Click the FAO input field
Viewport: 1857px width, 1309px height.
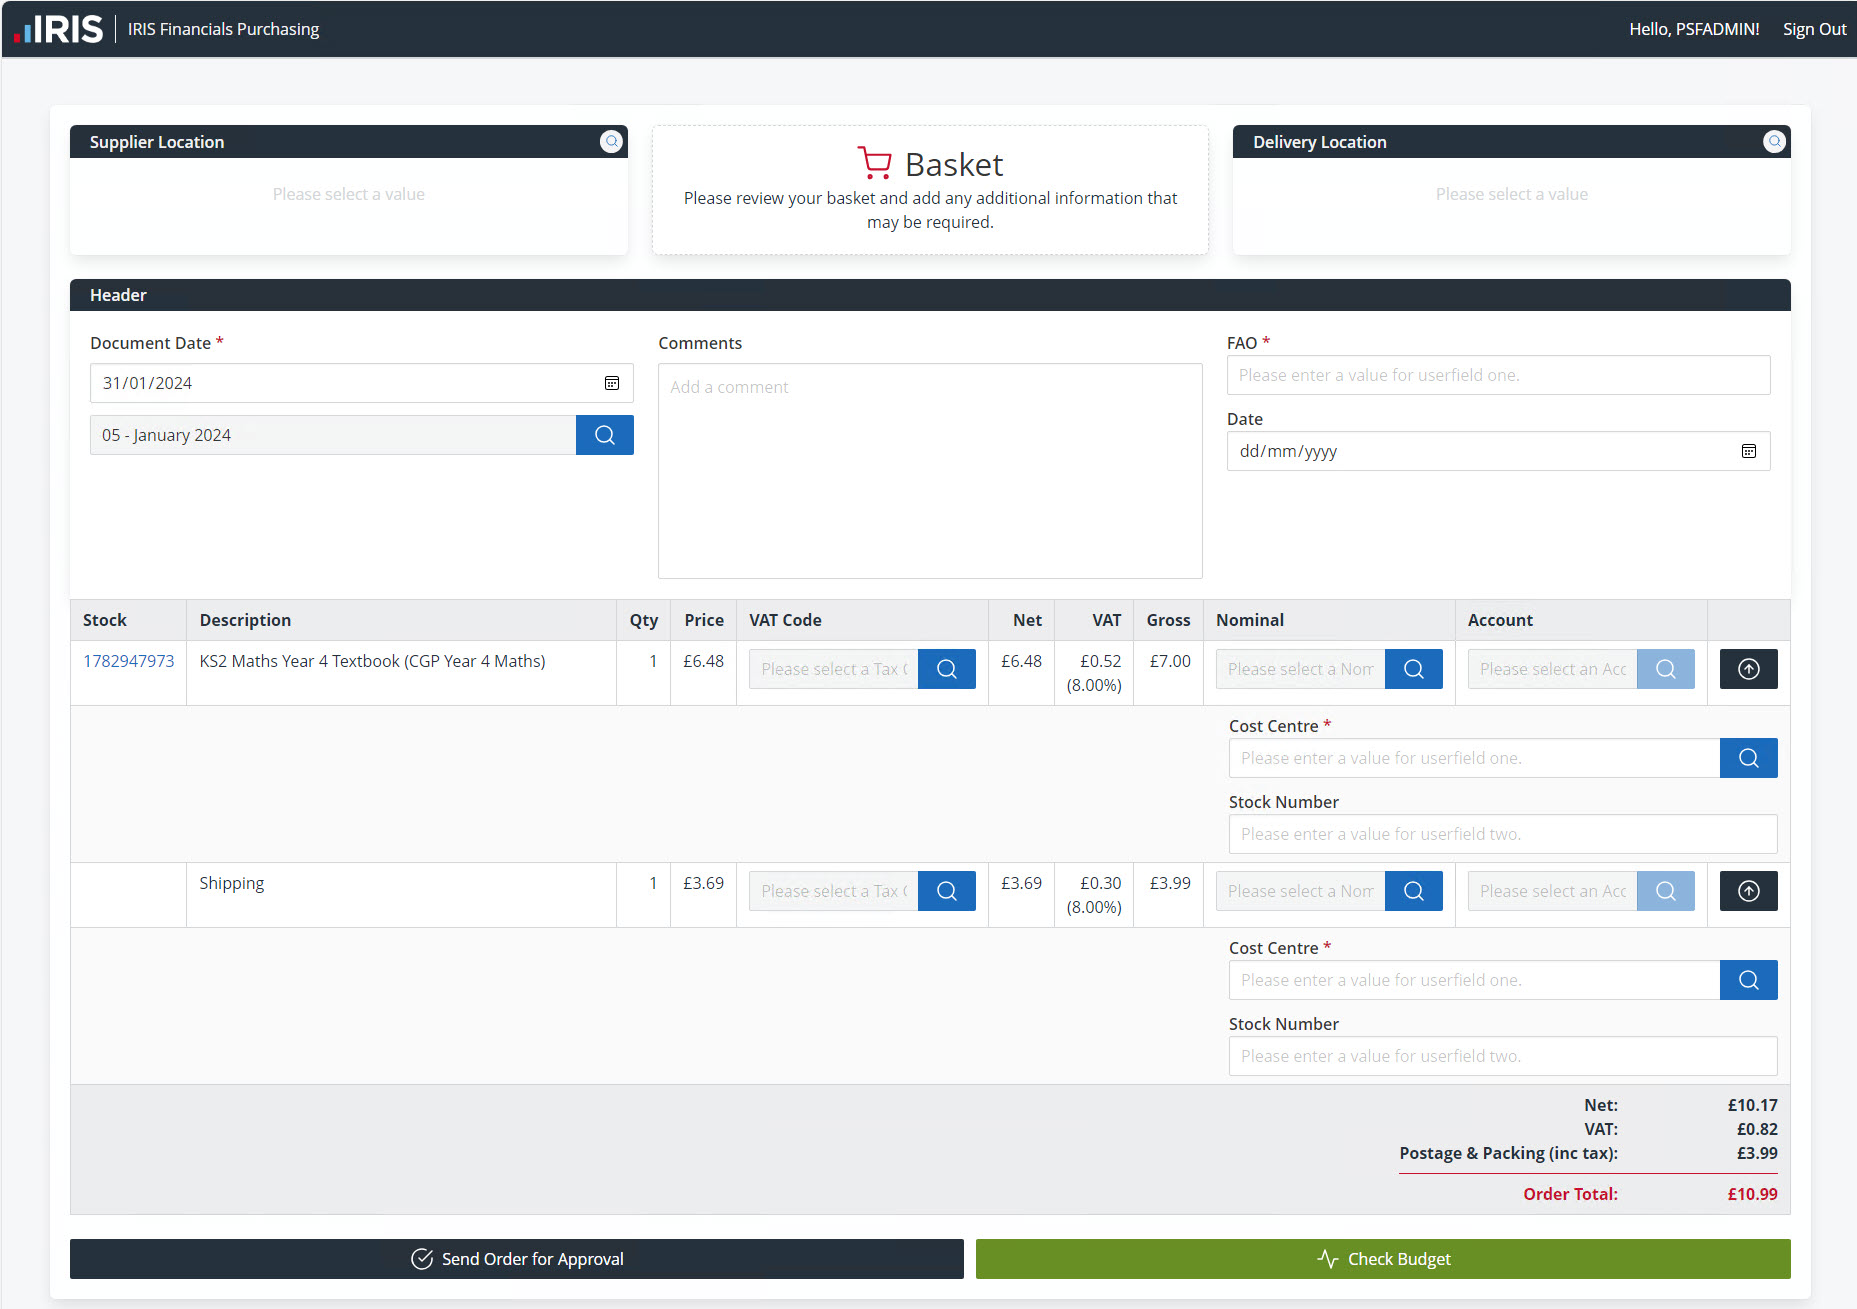(x=1497, y=375)
